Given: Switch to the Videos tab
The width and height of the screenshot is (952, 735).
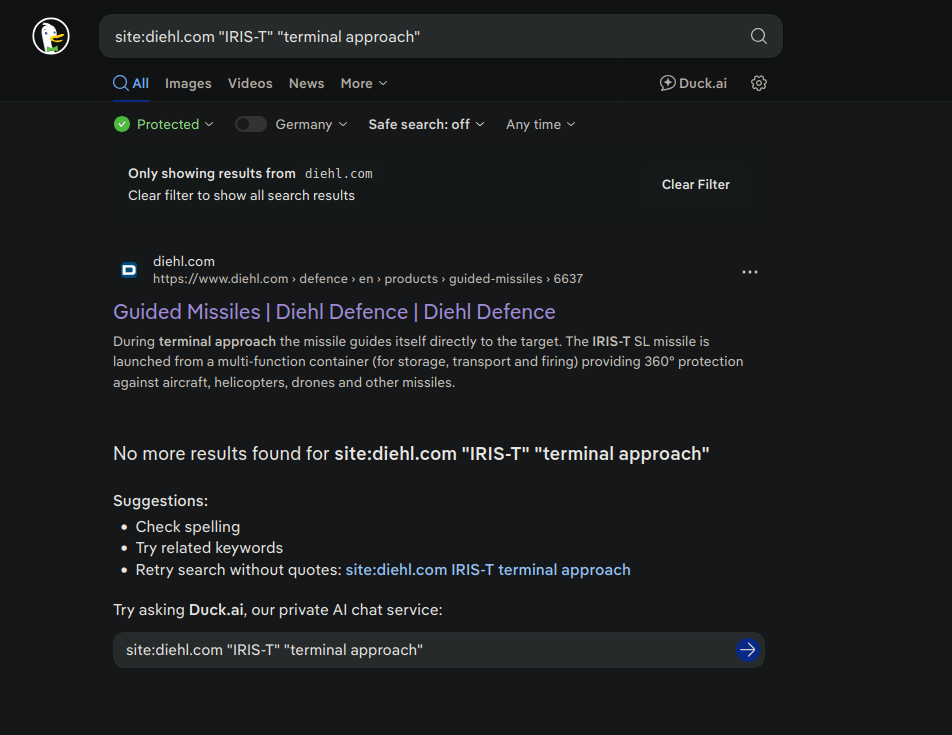Looking at the screenshot, I should 250,84.
